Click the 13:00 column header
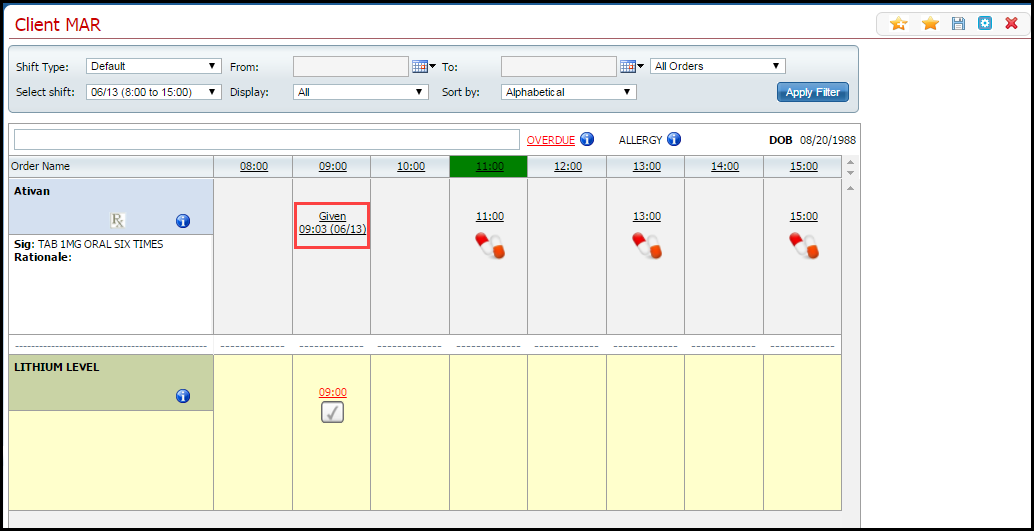This screenshot has height=531, width=1034. click(x=646, y=167)
